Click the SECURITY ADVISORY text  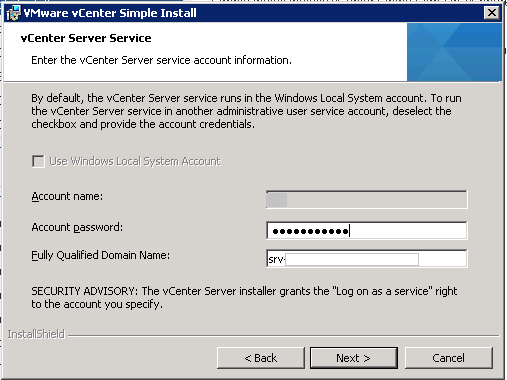tap(244, 298)
